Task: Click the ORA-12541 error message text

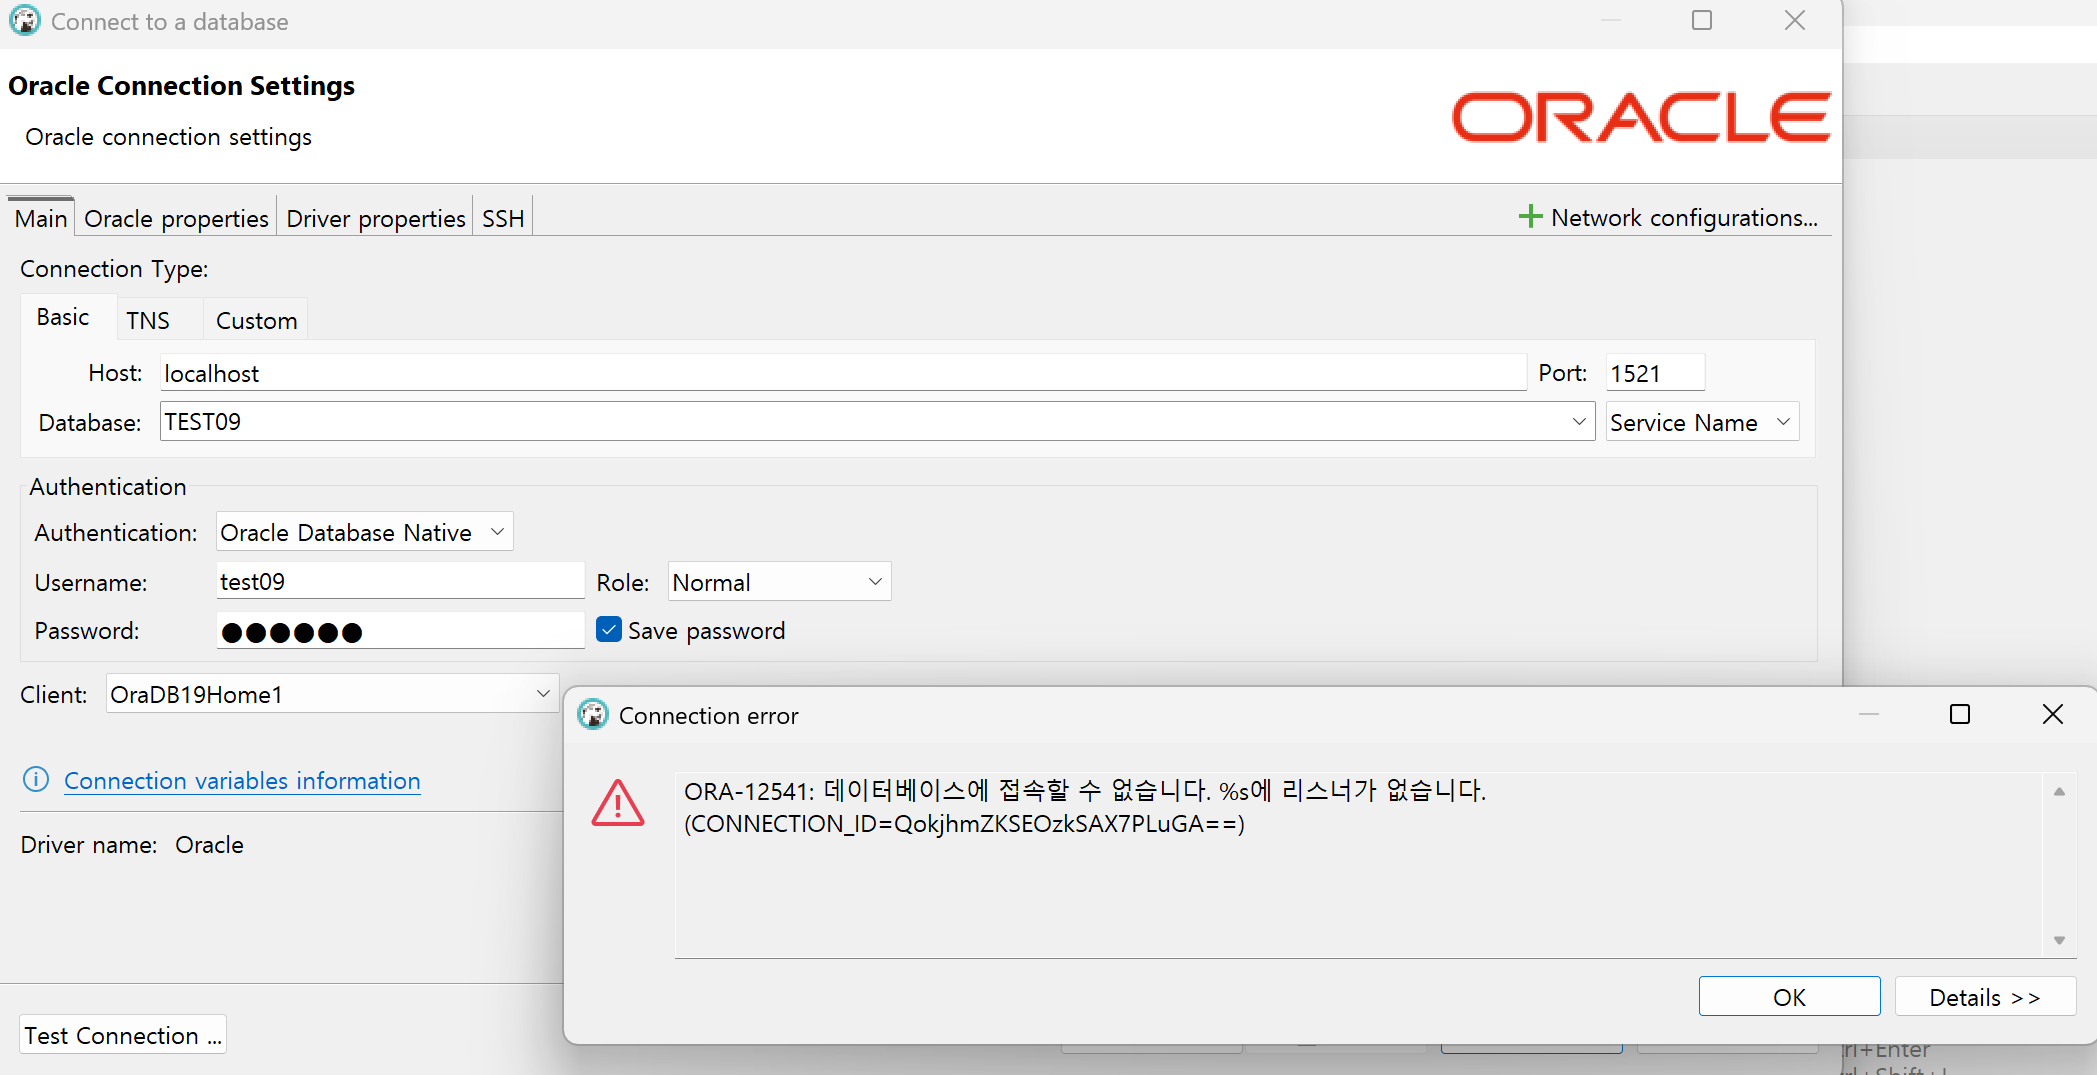Action: pos(1085,806)
